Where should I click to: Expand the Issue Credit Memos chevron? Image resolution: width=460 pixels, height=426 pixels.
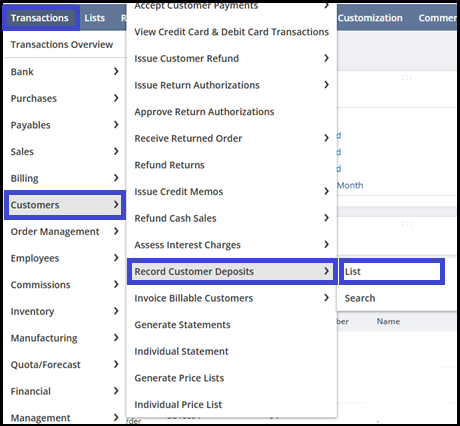pos(326,191)
